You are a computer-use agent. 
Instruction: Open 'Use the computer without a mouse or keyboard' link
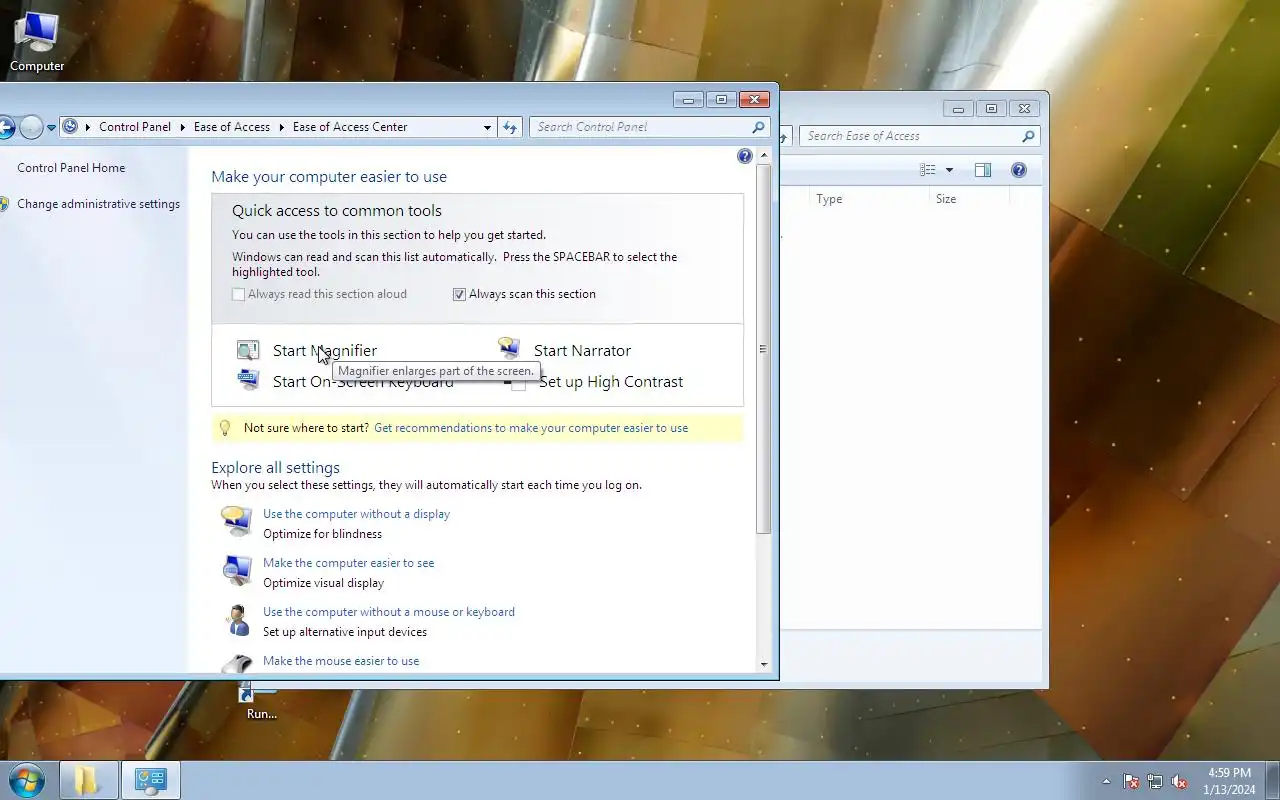(x=389, y=612)
